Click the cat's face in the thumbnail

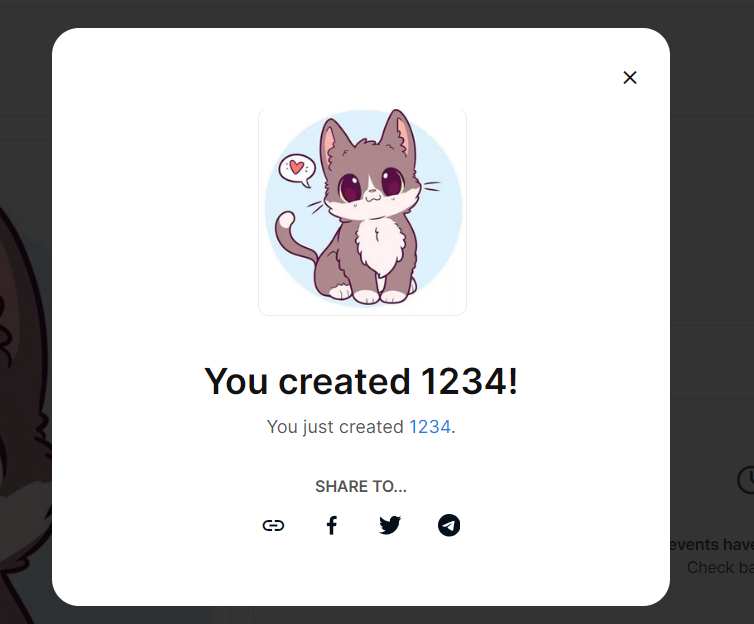[x=370, y=185]
